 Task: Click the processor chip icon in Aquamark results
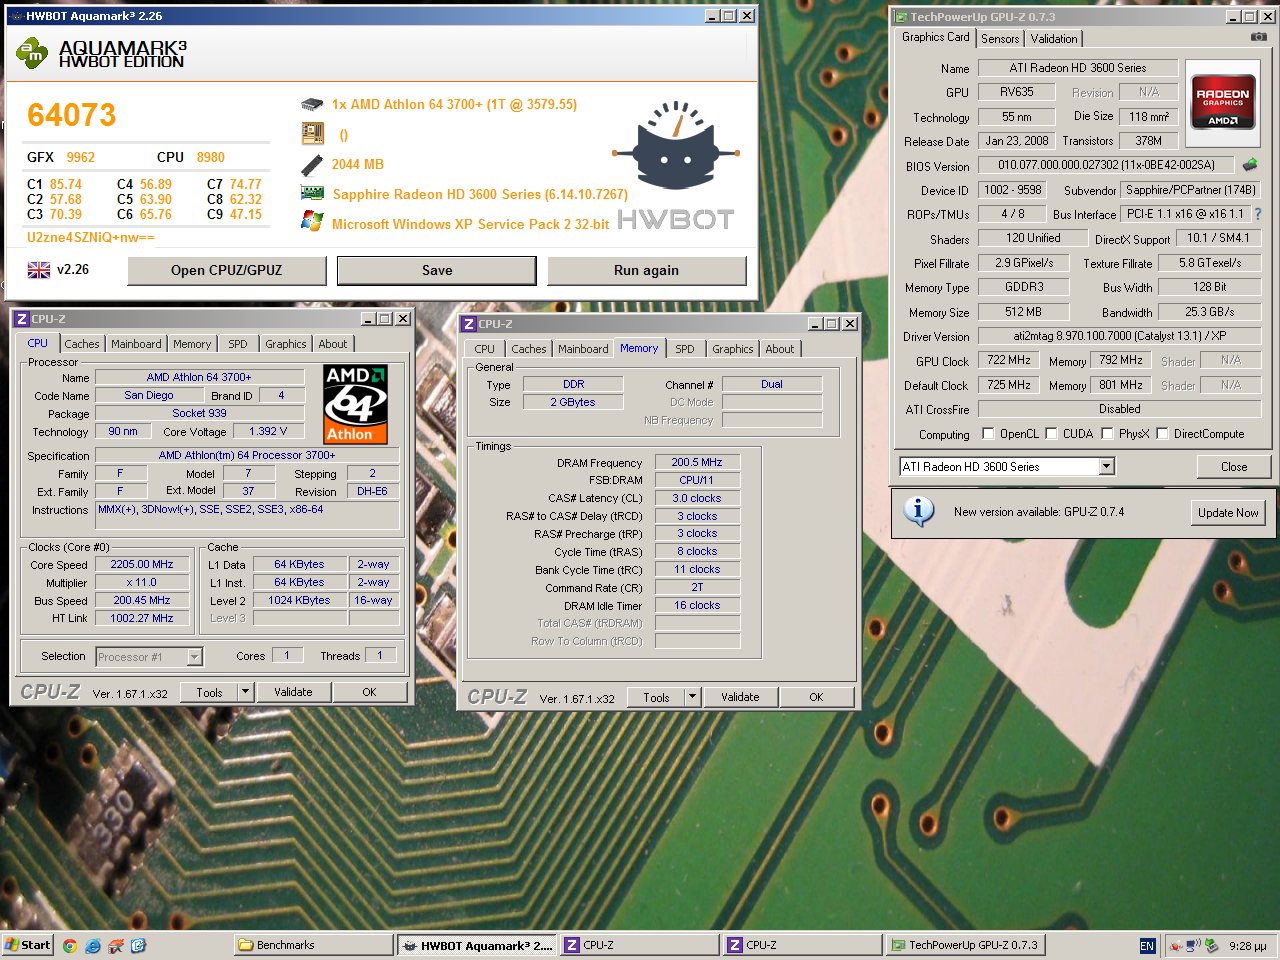click(x=312, y=104)
